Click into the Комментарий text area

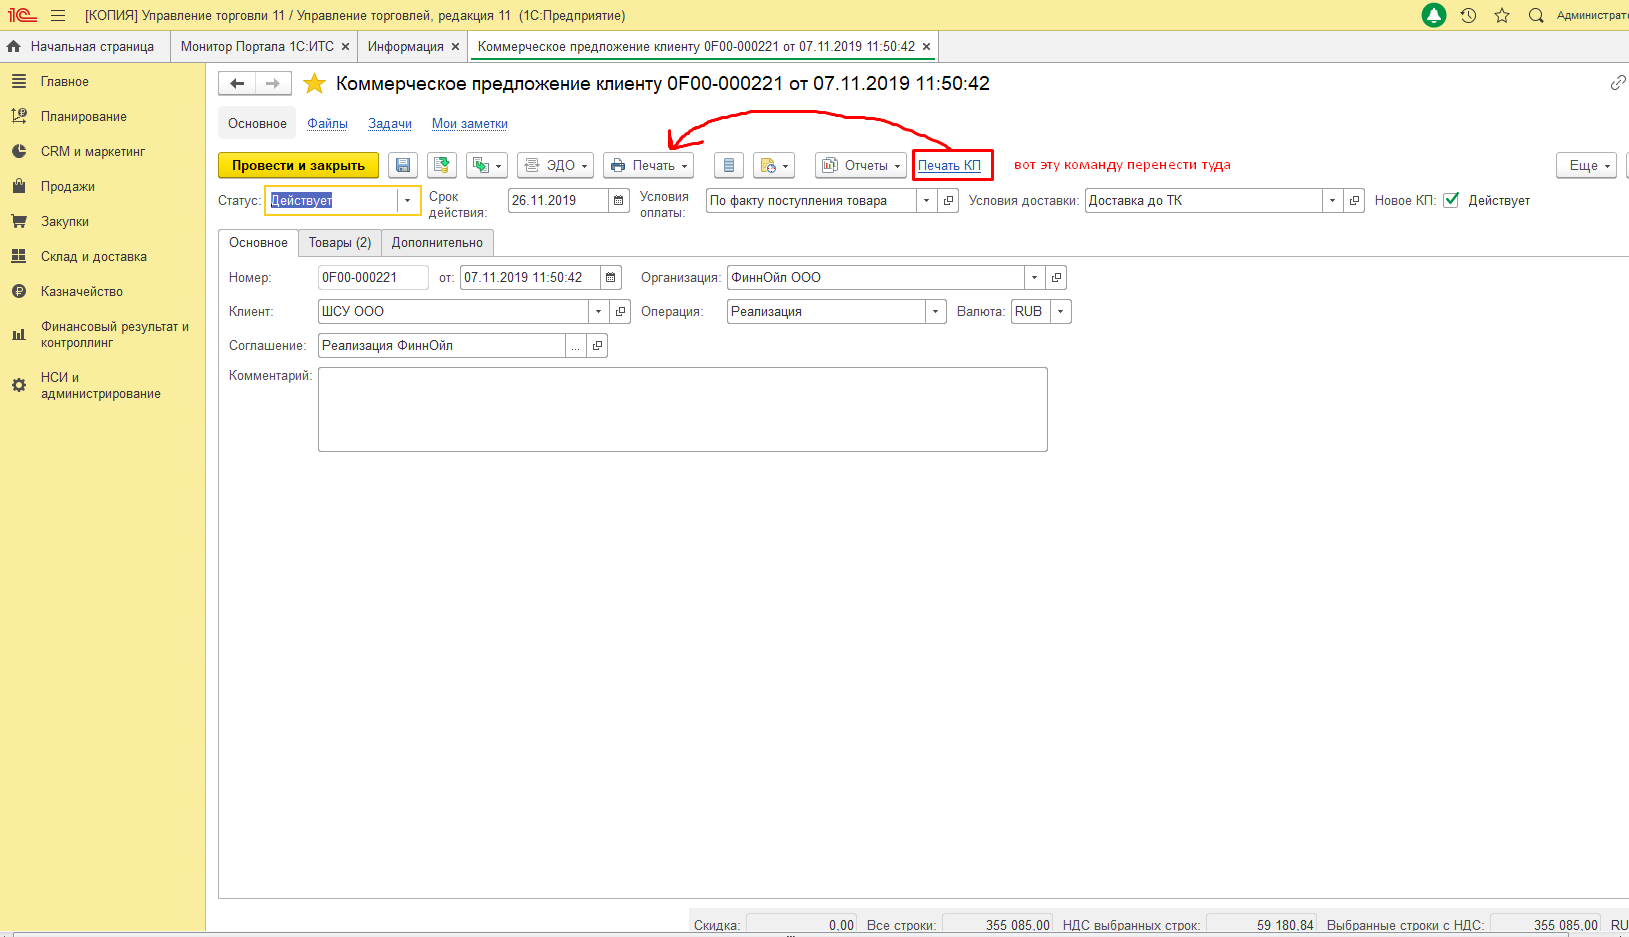click(x=682, y=409)
